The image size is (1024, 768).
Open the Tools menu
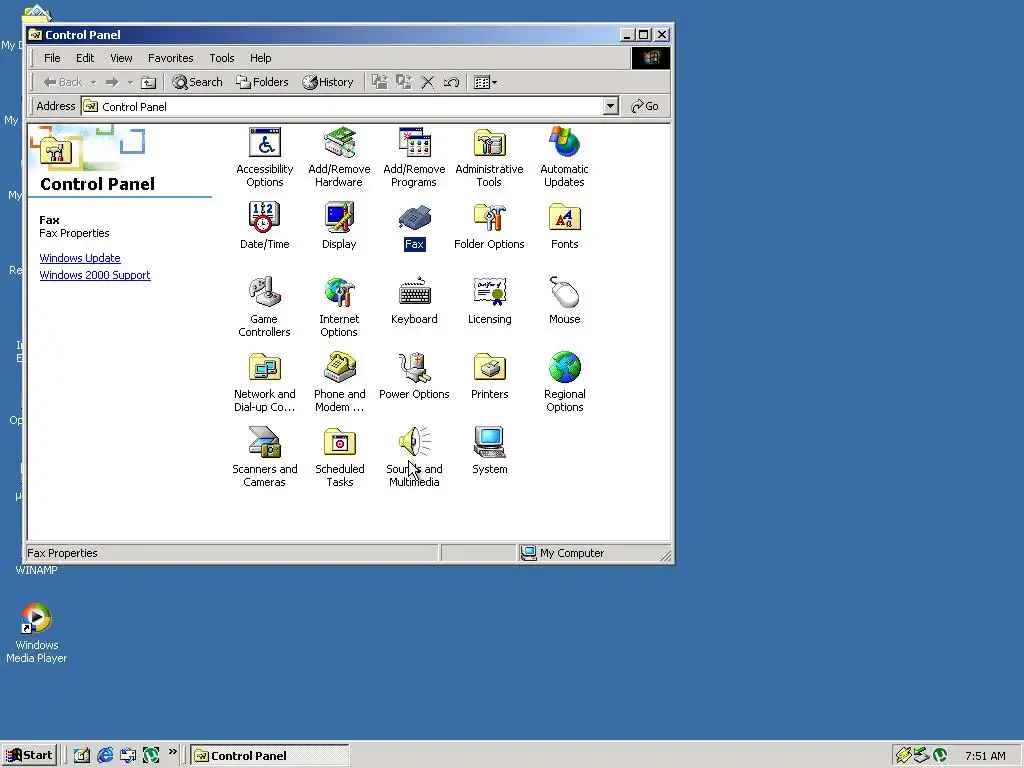pyautogui.click(x=221, y=58)
